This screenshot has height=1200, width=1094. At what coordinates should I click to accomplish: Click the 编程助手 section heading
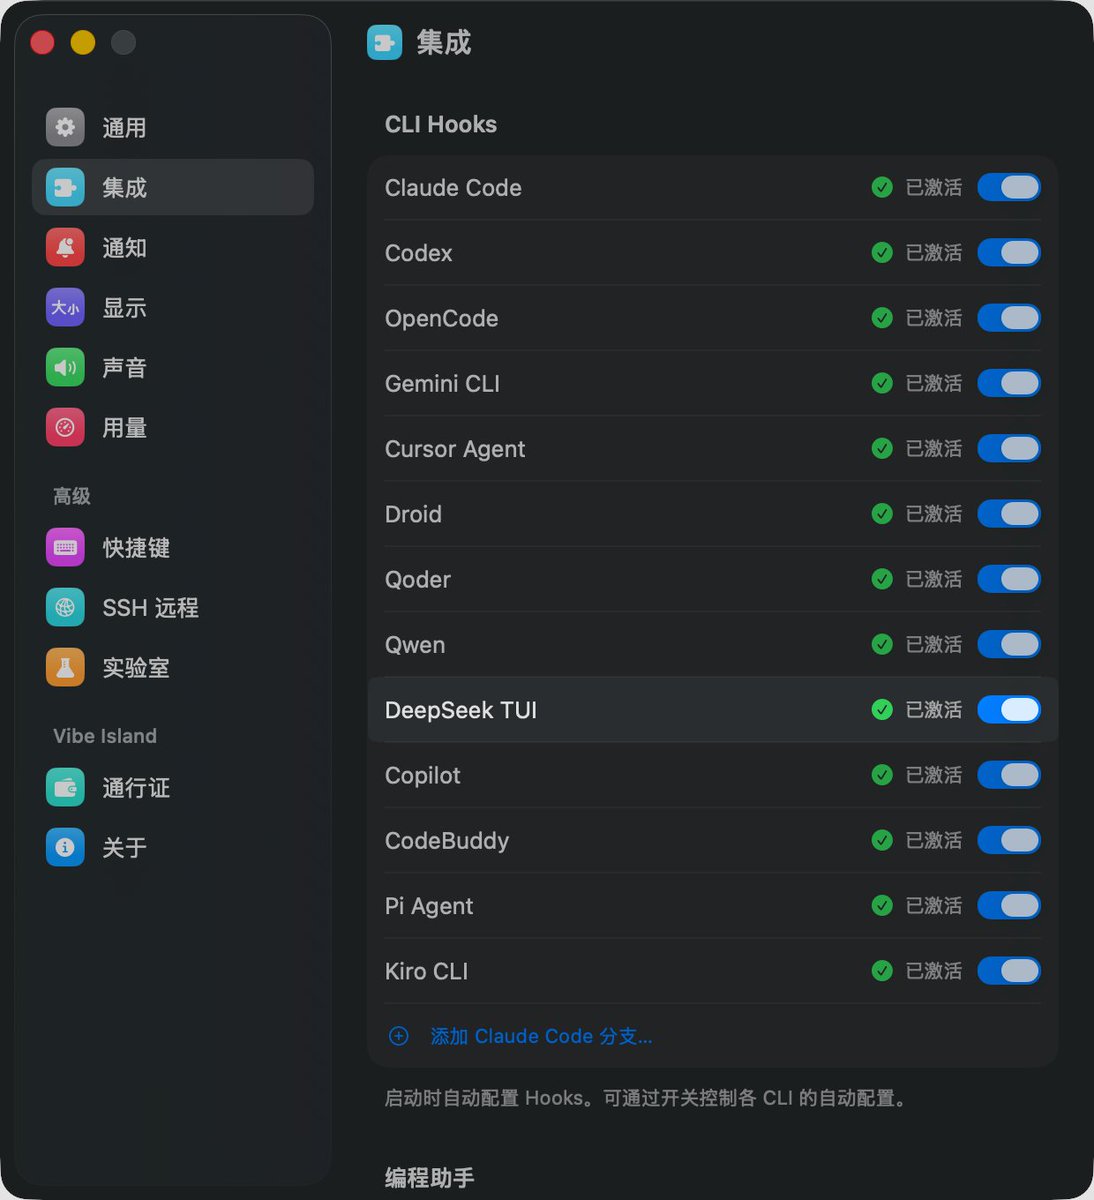pyautogui.click(x=429, y=1178)
